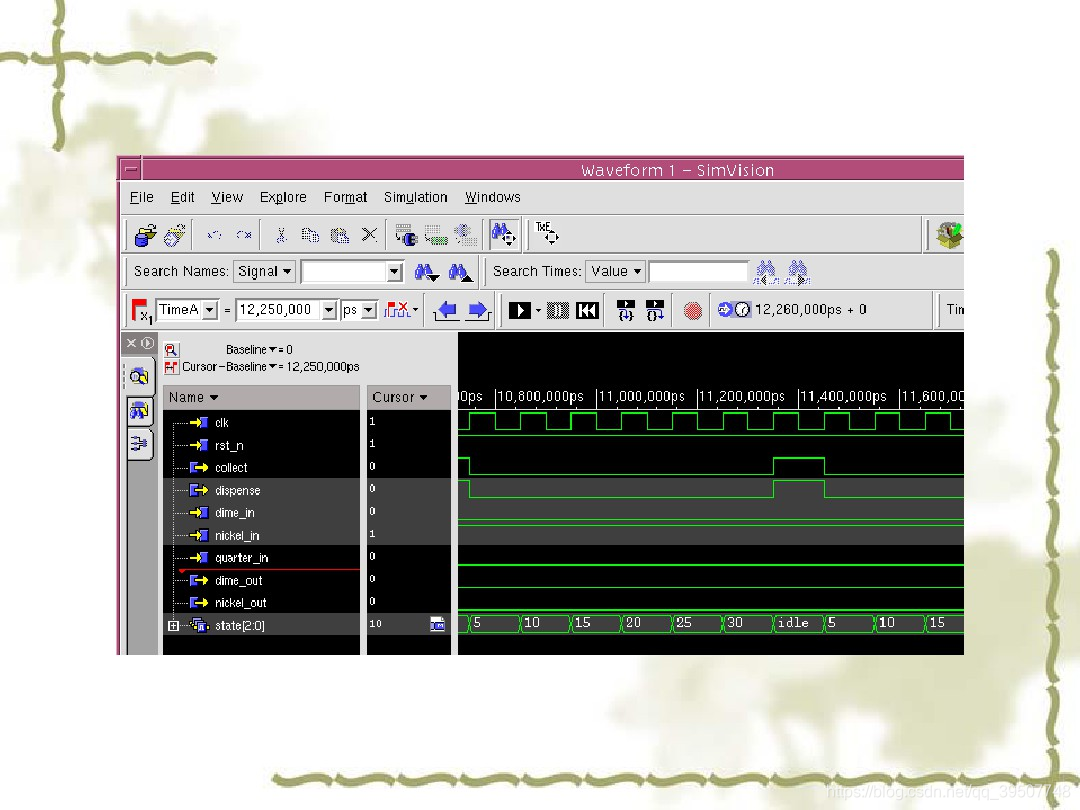Open the Name column header dropdown
The height and width of the screenshot is (810, 1080).
[x=214, y=397]
